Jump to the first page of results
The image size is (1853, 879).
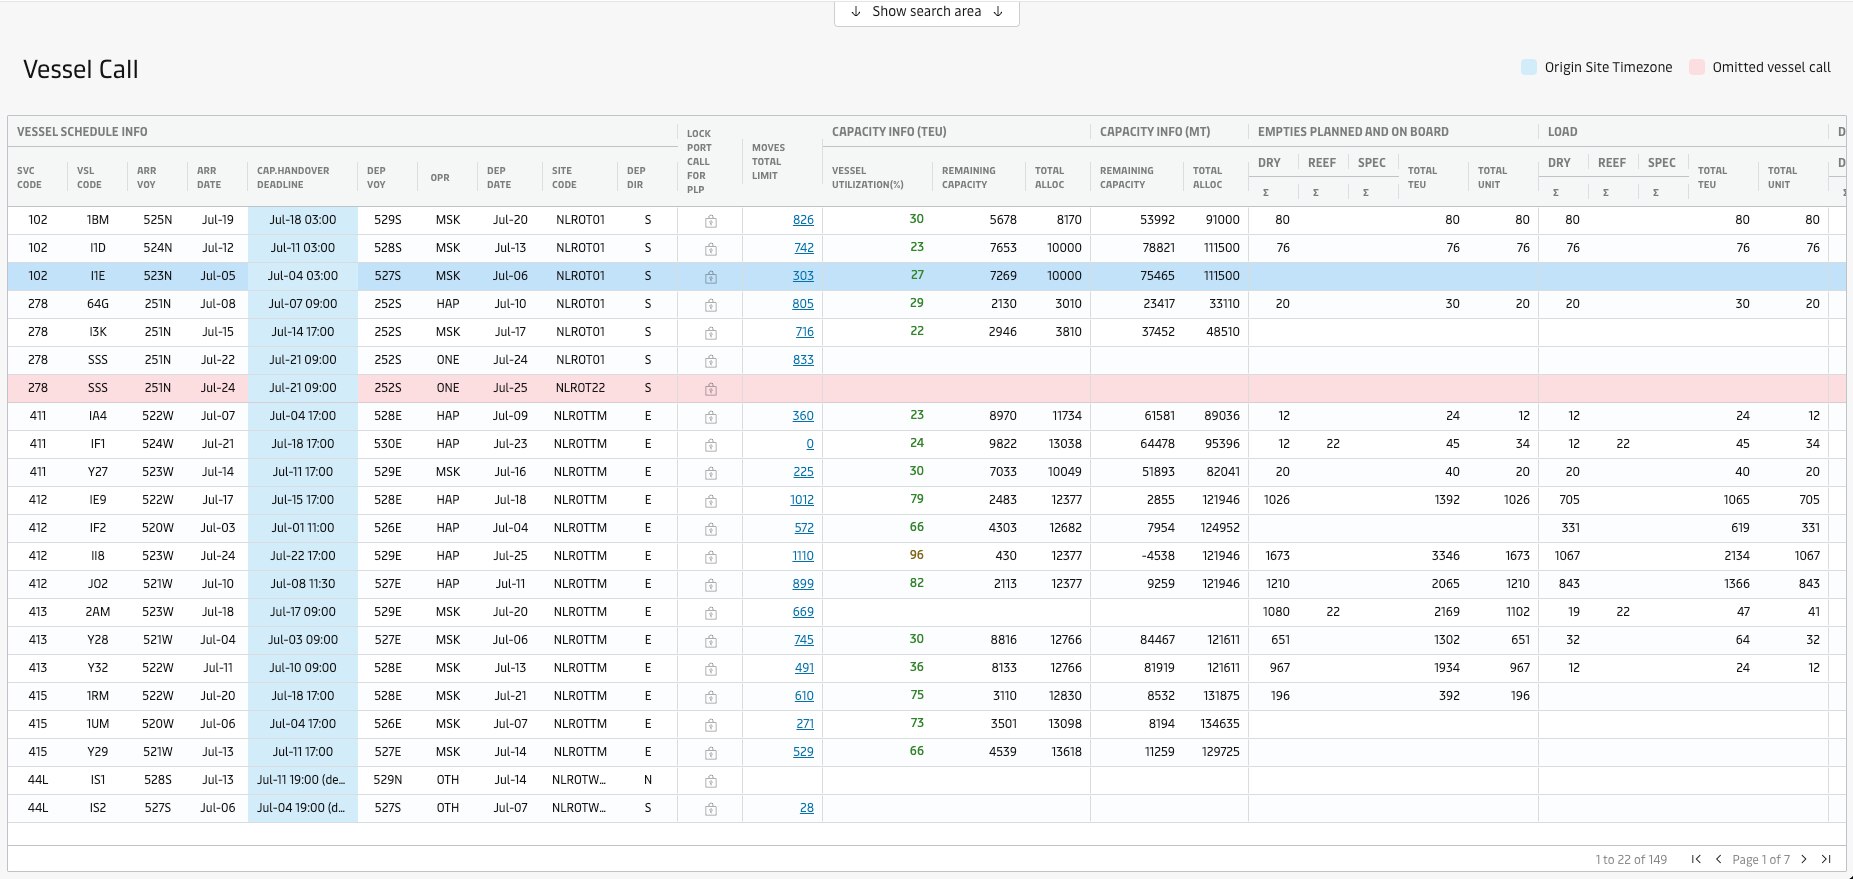pyautogui.click(x=1696, y=859)
